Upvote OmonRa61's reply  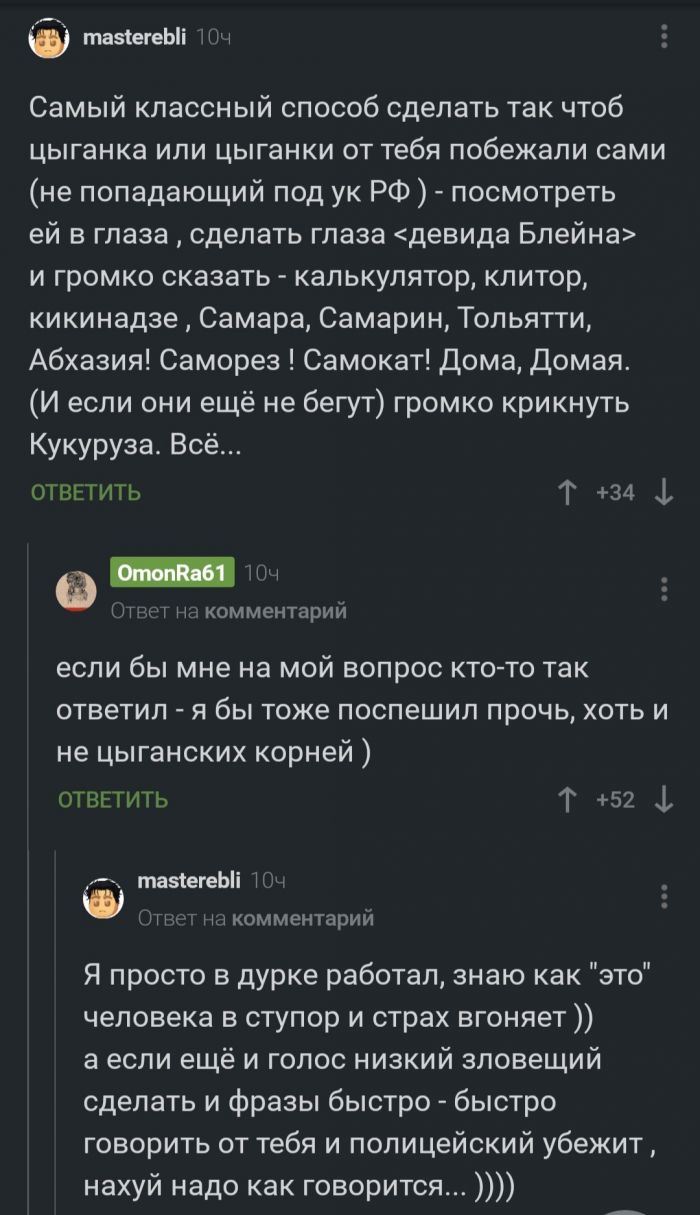(568, 799)
